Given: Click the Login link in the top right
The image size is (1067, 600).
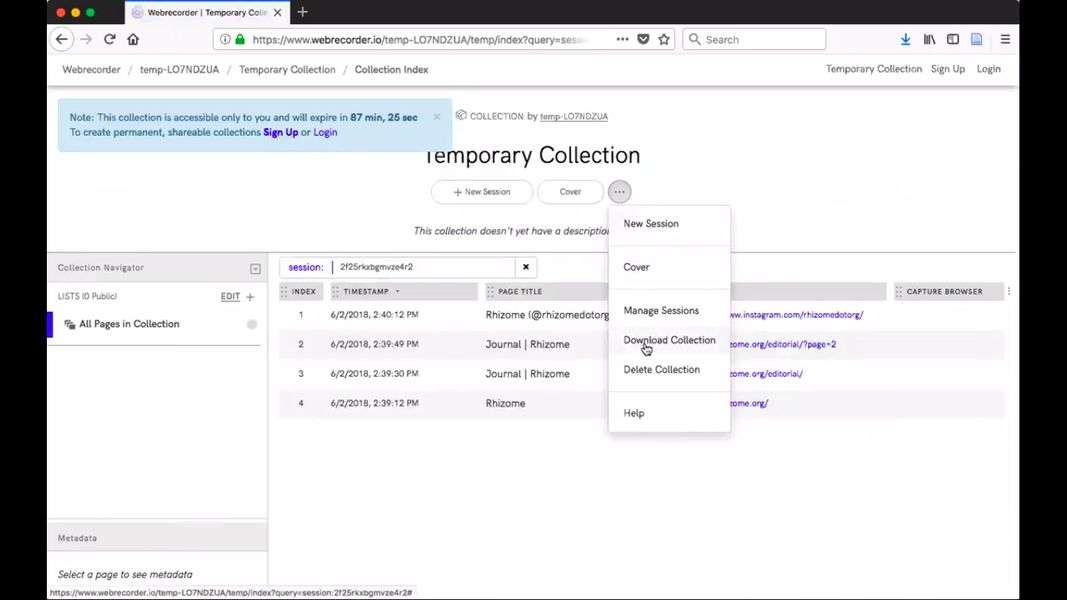Looking at the screenshot, I should 988,69.
